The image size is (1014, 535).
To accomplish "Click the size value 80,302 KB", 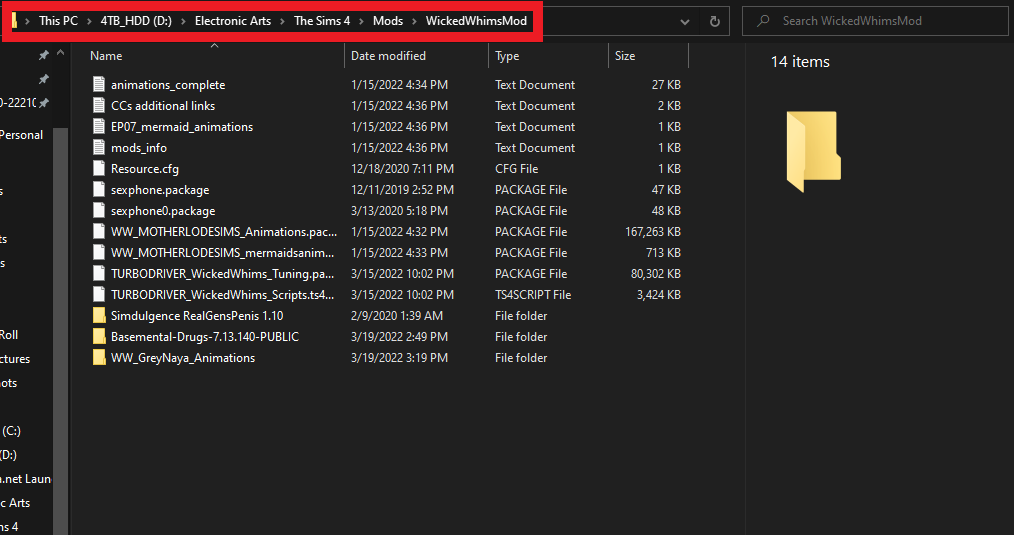I will (x=656, y=274).
